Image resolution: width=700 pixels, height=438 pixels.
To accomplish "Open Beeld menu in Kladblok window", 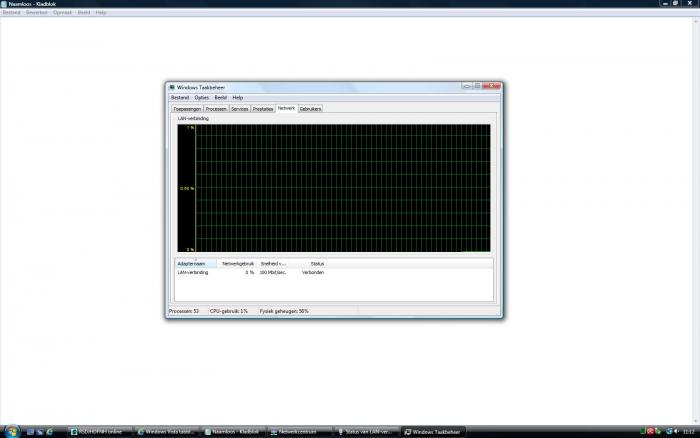I will pos(83,13).
